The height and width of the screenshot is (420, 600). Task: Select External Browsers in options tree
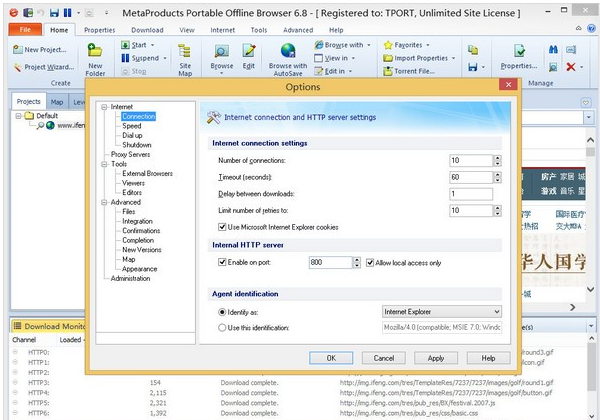147,174
